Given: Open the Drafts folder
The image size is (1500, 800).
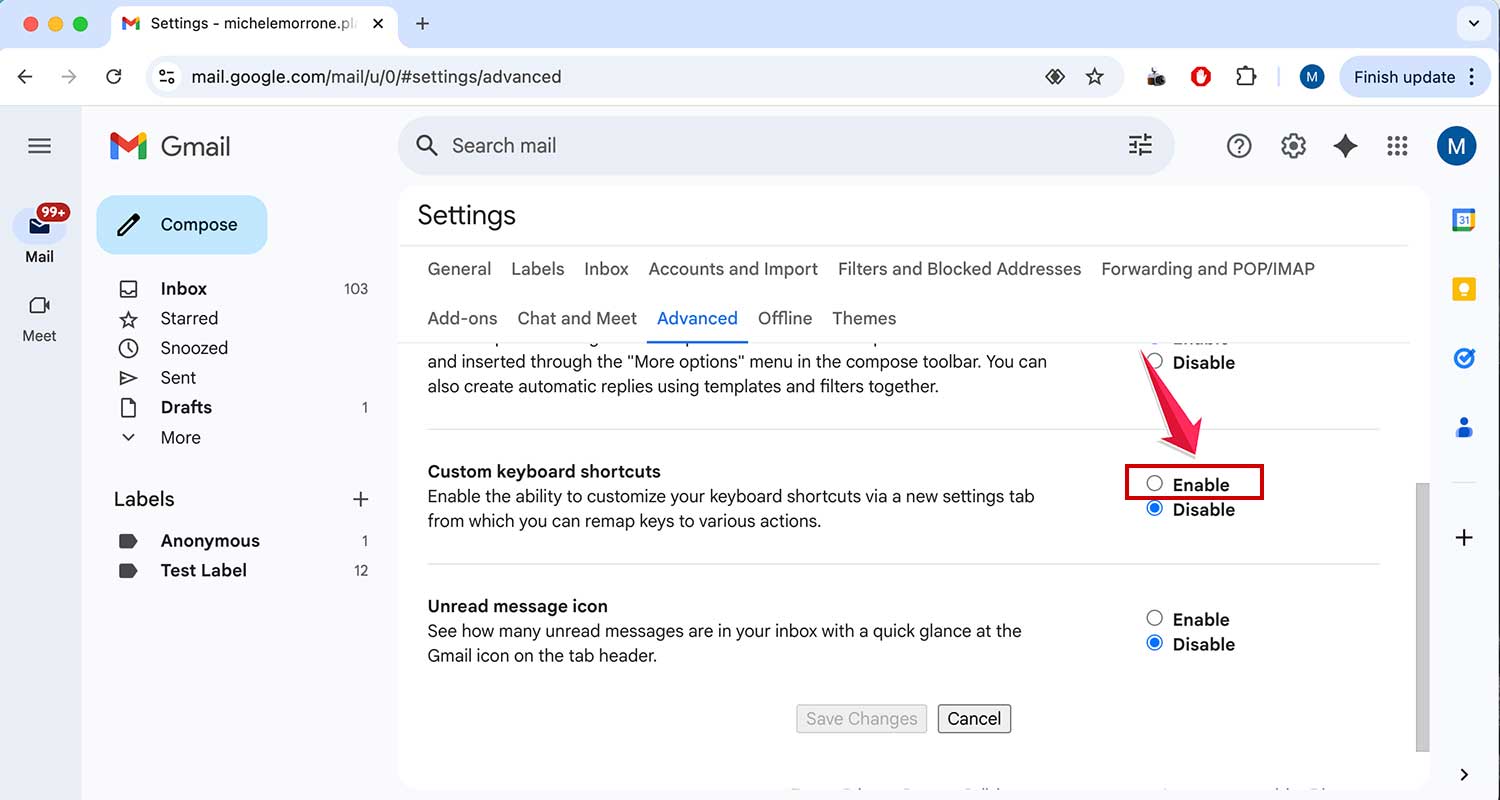Looking at the screenshot, I should pyautogui.click(x=186, y=407).
